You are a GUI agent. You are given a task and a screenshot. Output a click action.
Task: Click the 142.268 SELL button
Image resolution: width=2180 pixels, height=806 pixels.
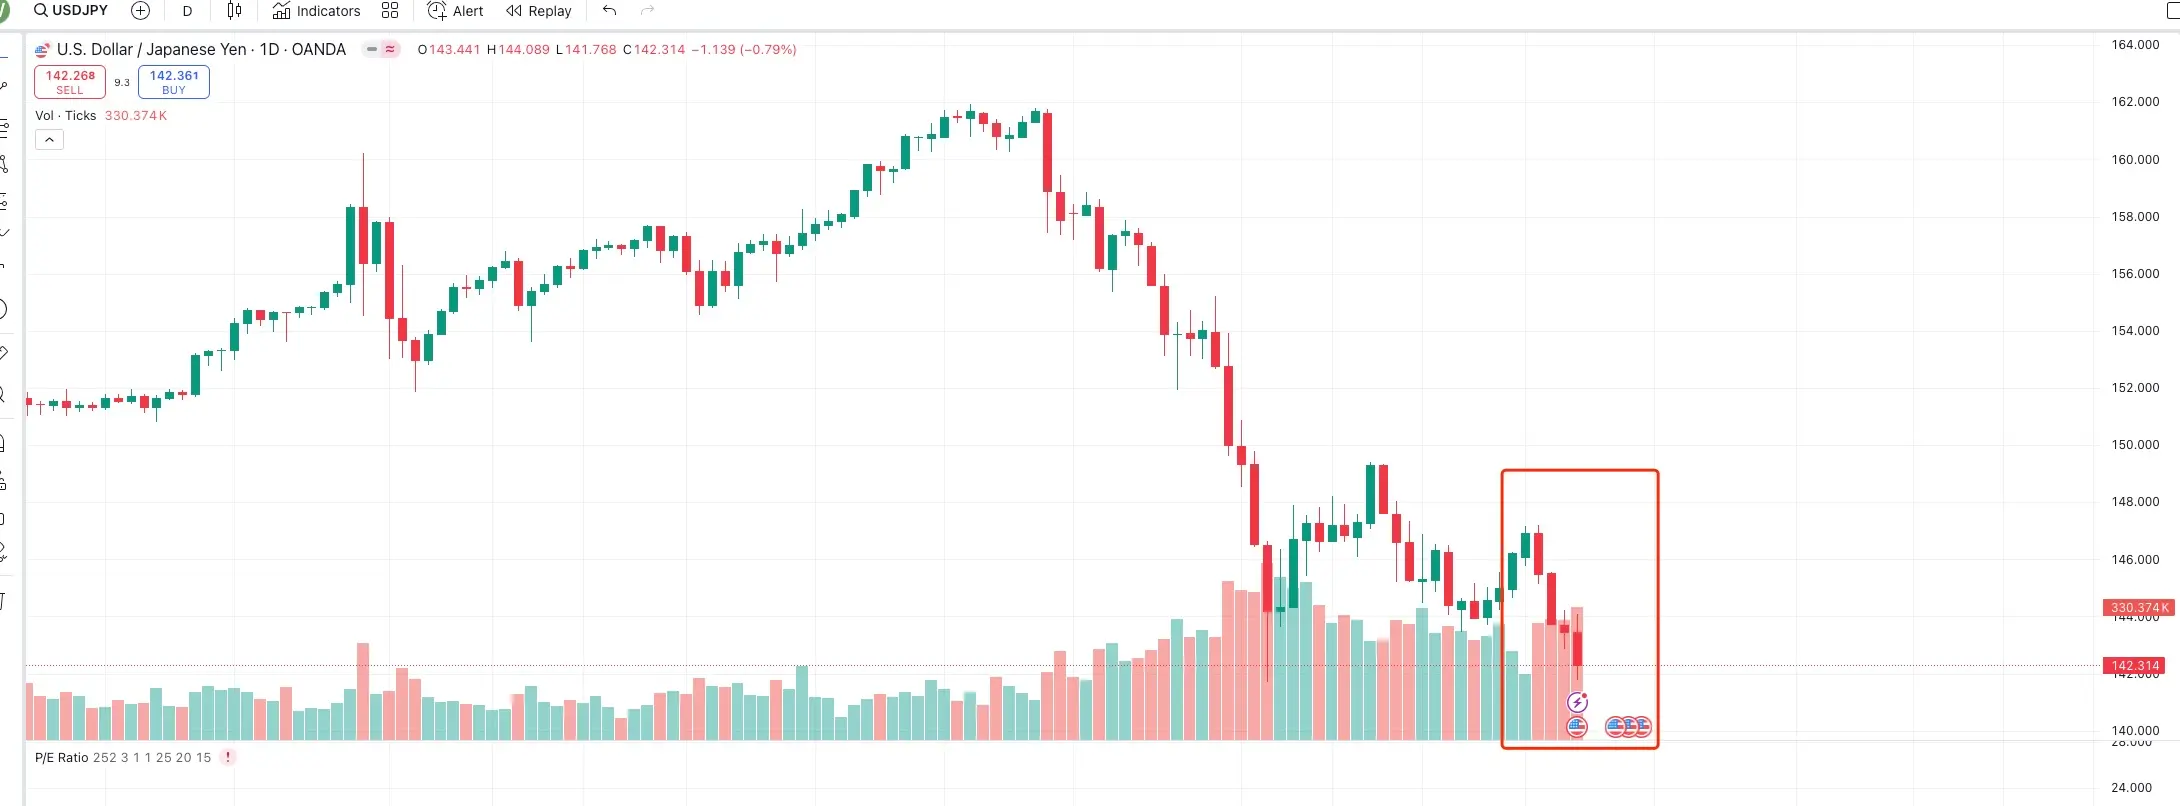click(x=70, y=82)
